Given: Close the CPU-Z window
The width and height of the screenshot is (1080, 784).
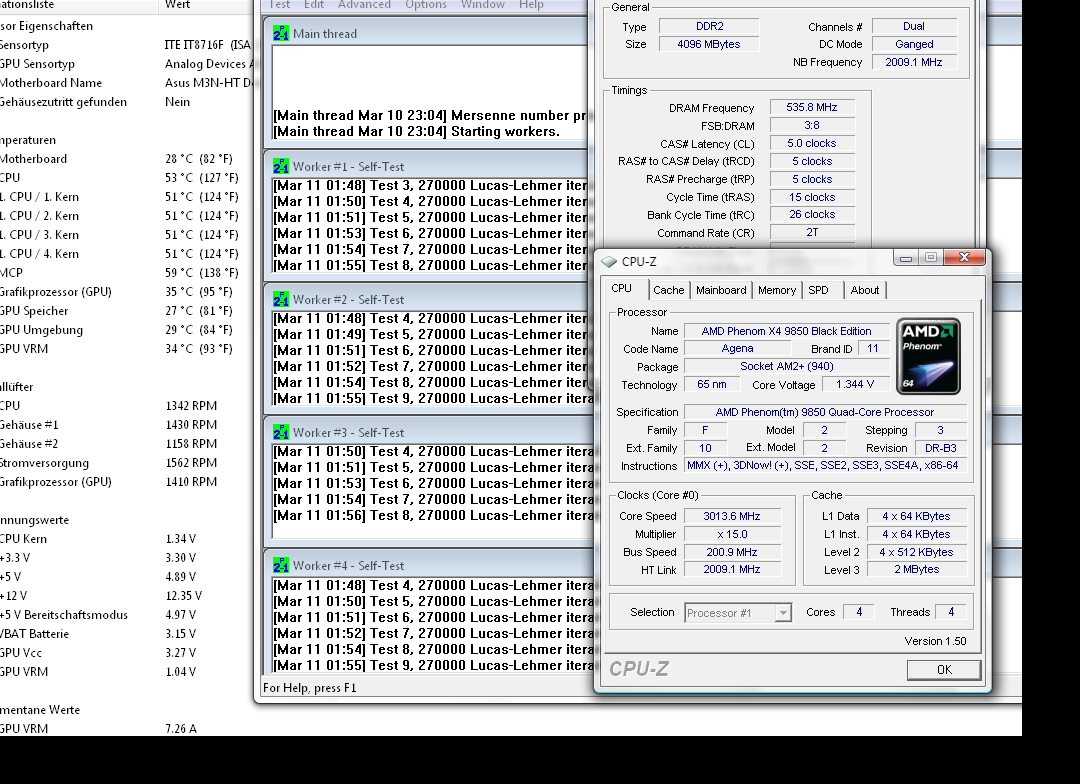Looking at the screenshot, I should tap(964, 258).
